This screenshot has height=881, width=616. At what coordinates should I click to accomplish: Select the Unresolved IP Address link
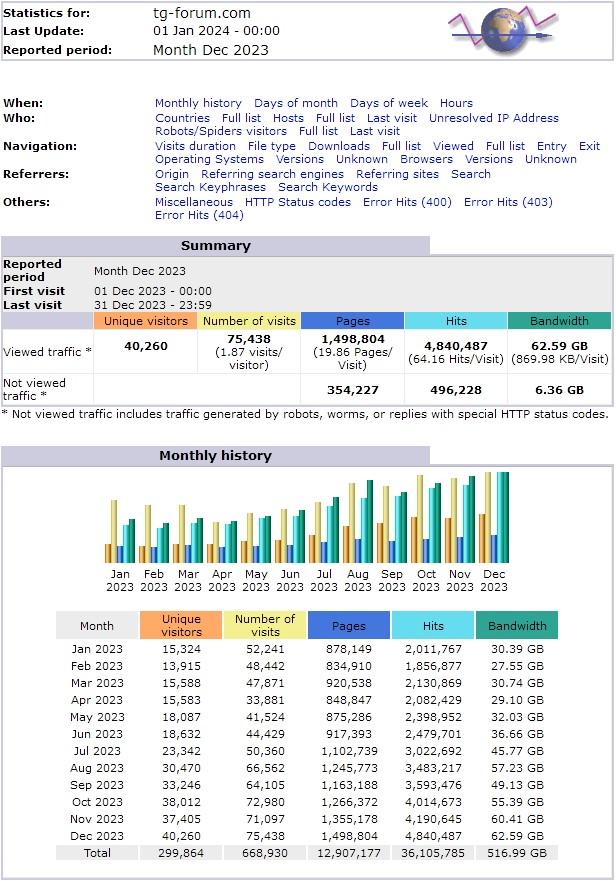point(493,117)
